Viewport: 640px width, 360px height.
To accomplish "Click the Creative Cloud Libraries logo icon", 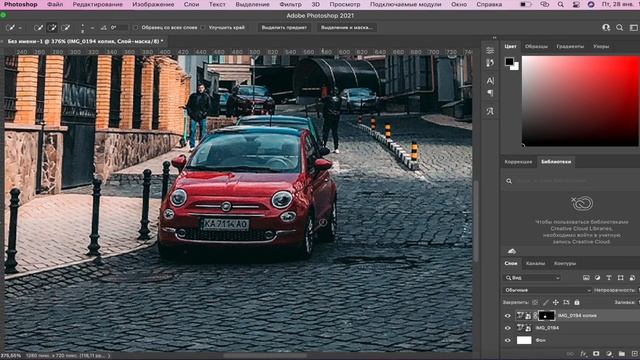I will pos(581,203).
